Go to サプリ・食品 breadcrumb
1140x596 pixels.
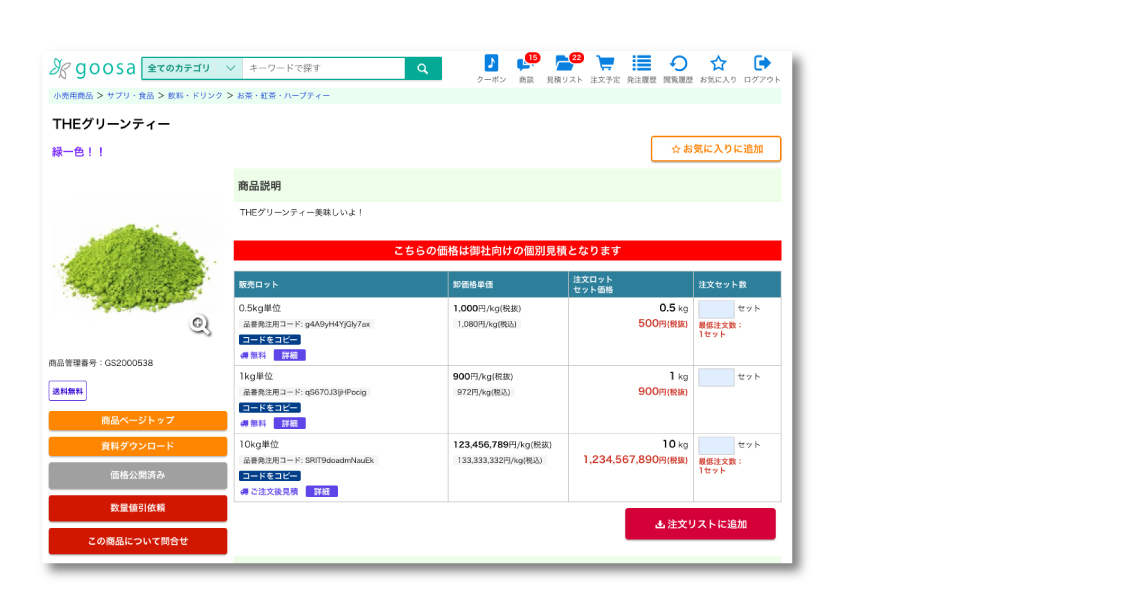coord(131,96)
